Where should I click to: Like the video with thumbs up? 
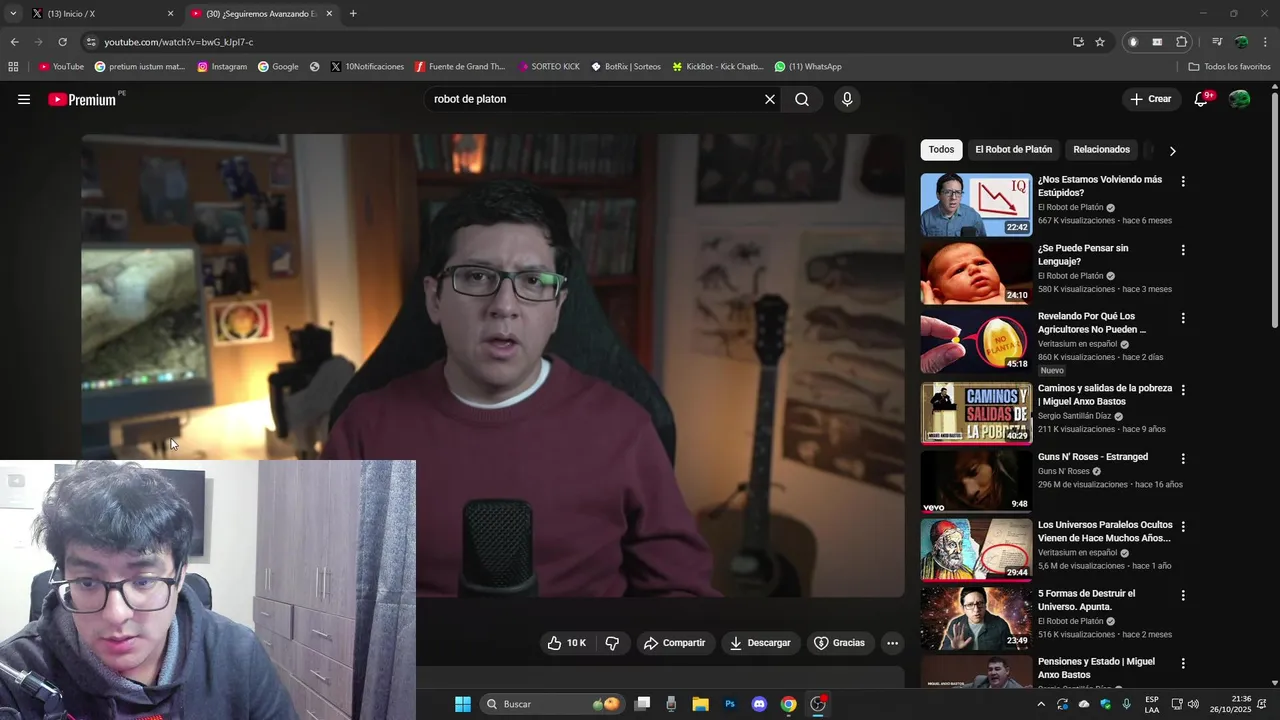point(566,643)
